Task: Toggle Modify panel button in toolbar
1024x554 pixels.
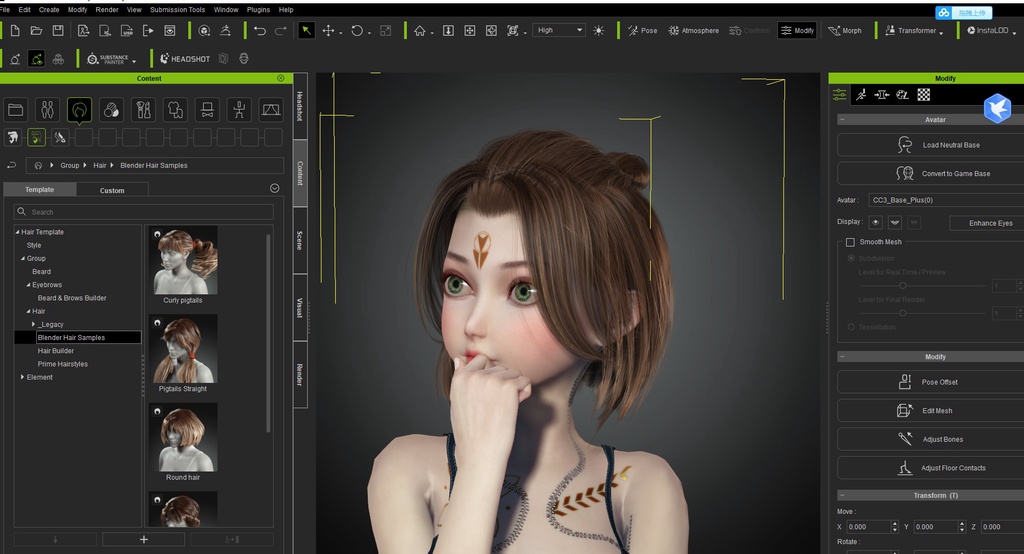Action: 797,31
